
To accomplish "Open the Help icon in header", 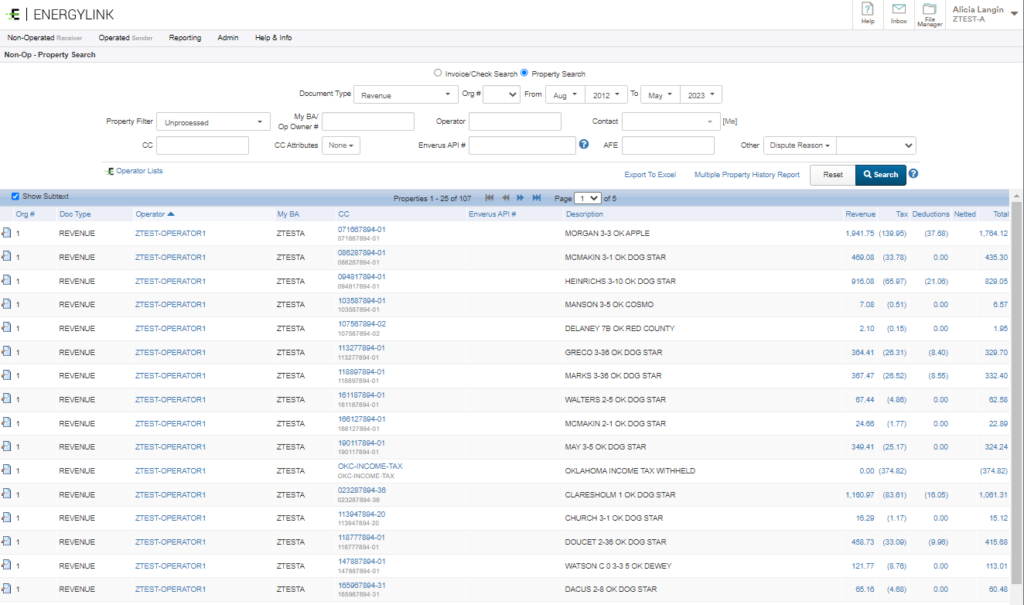I will click(867, 10).
